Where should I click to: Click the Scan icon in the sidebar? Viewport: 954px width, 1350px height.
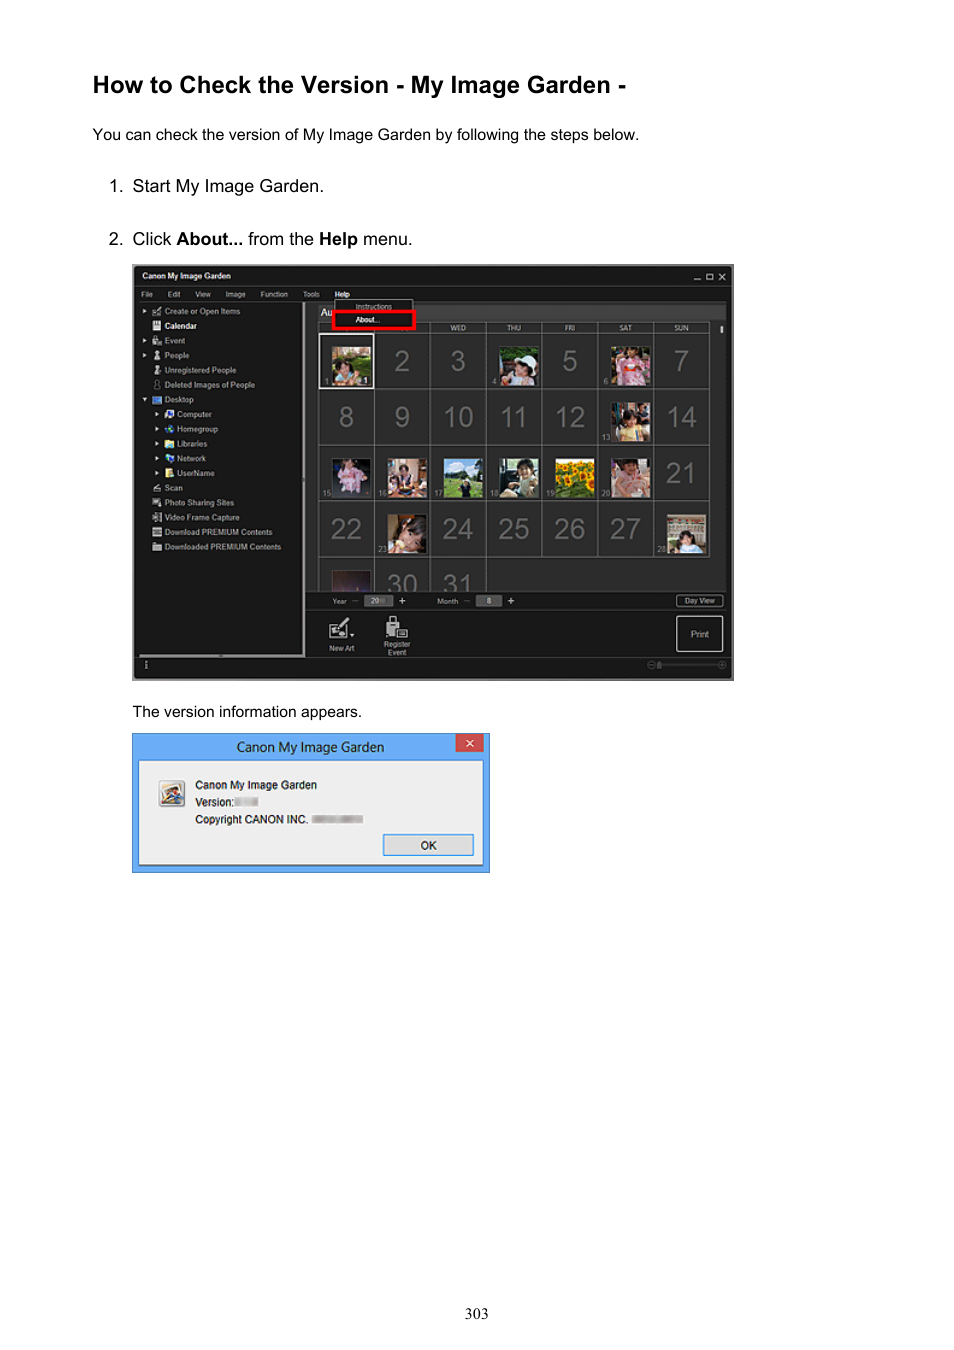pos(157,488)
